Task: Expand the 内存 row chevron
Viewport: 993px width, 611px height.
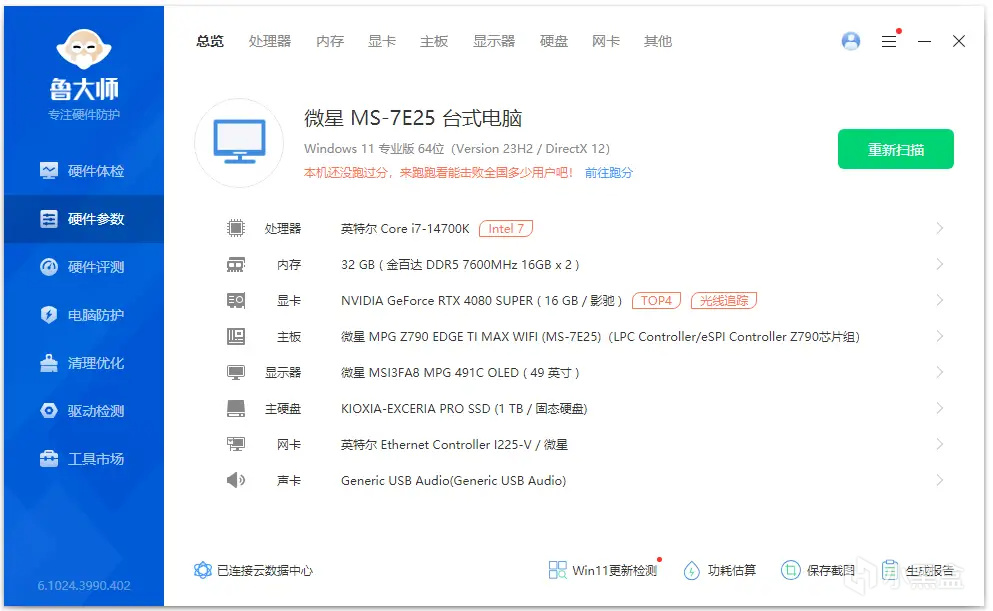Action: [x=939, y=264]
